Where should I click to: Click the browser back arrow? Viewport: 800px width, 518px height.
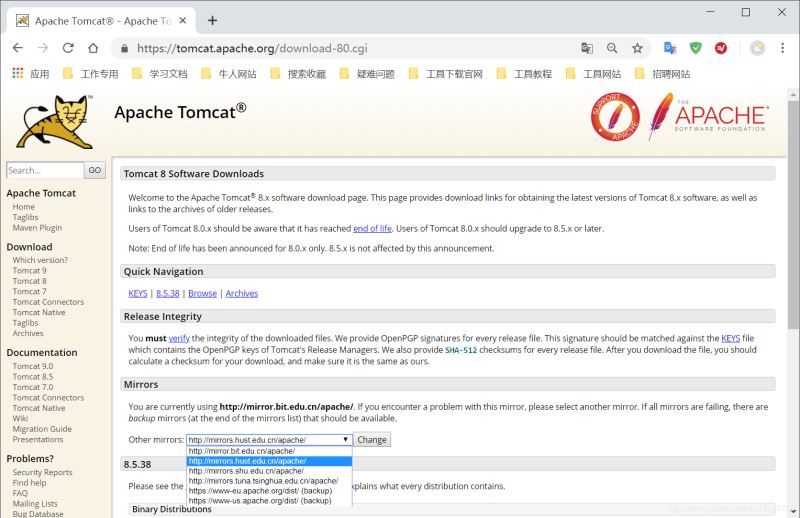click(18, 48)
